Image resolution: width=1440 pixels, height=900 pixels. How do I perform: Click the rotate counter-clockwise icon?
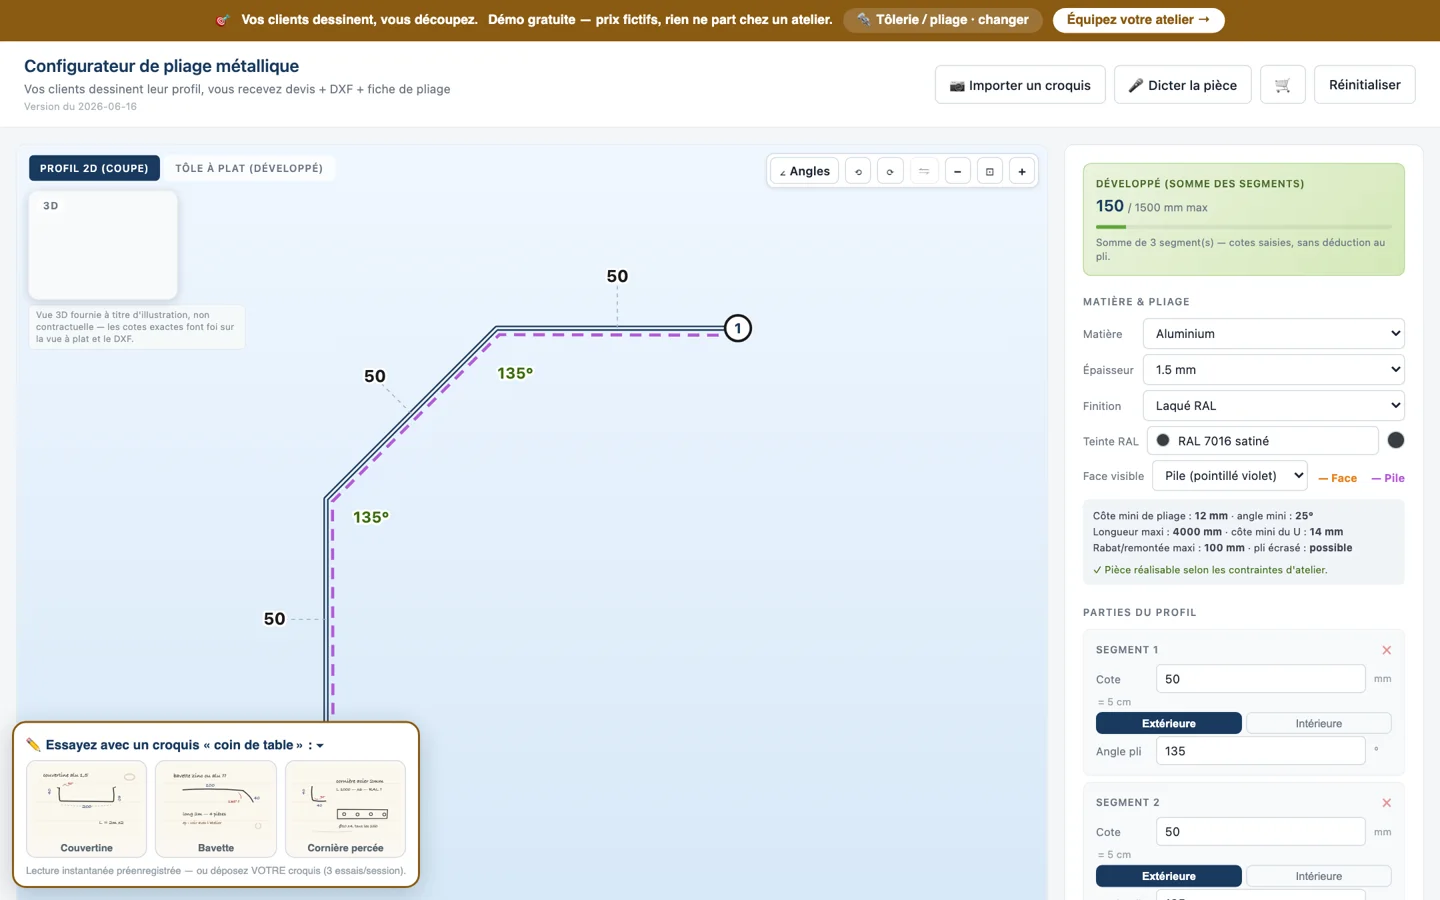point(858,171)
